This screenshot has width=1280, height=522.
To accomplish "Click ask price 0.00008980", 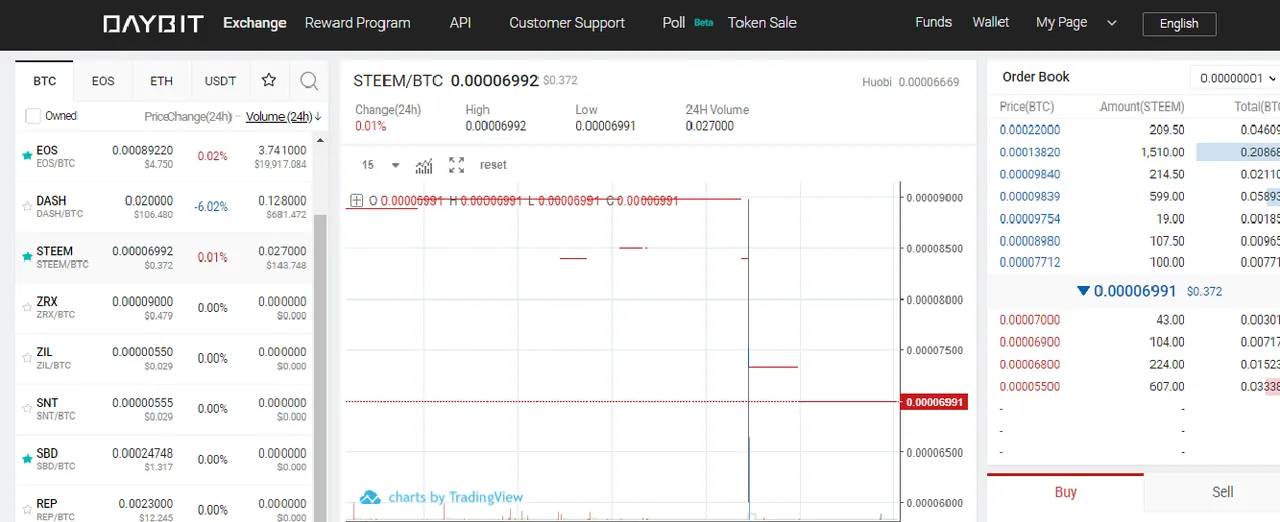I will point(1030,241).
